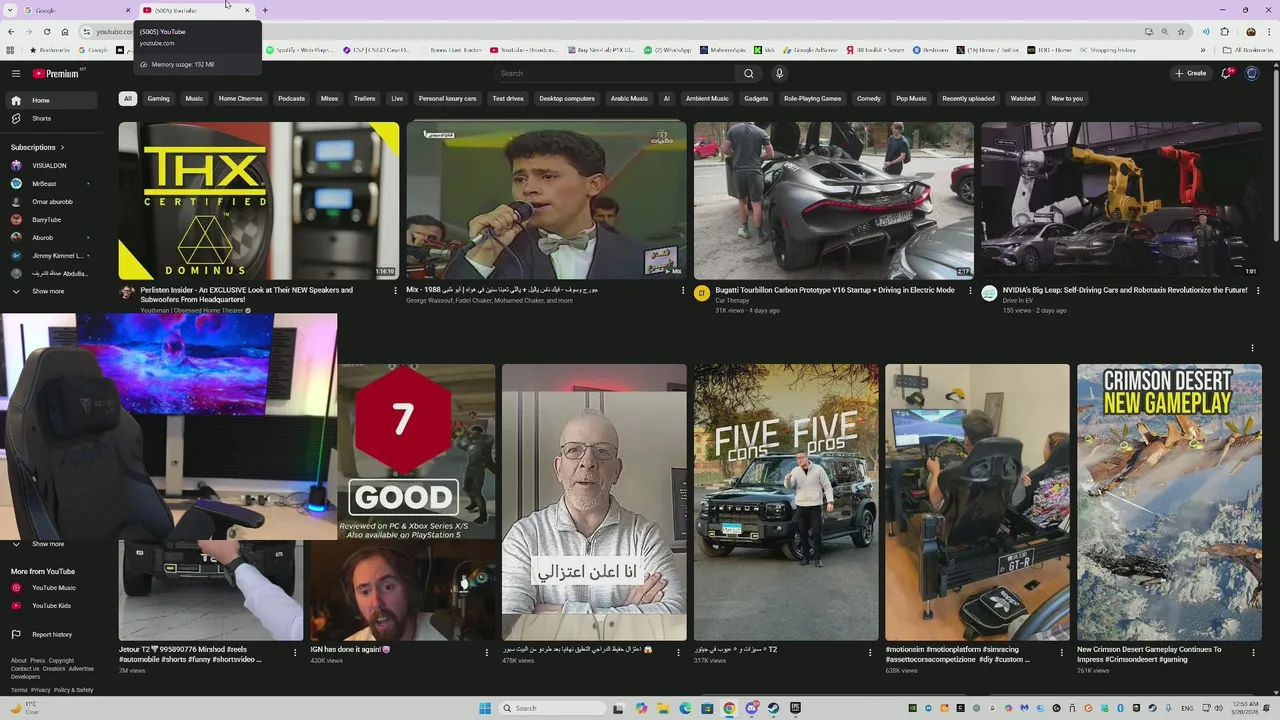The image size is (1280, 720).
Task: Reload the page in Chrome
Action: [46, 32]
